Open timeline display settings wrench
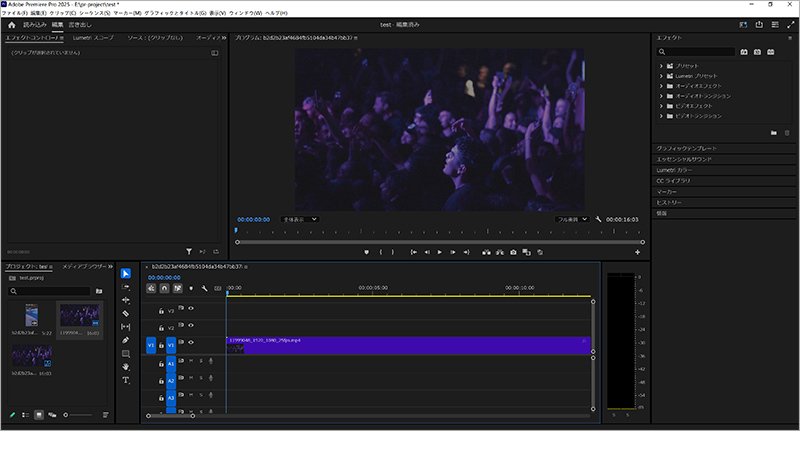Image resolution: width=800 pixels, height=451 pixels. click(x=204, y=288)
